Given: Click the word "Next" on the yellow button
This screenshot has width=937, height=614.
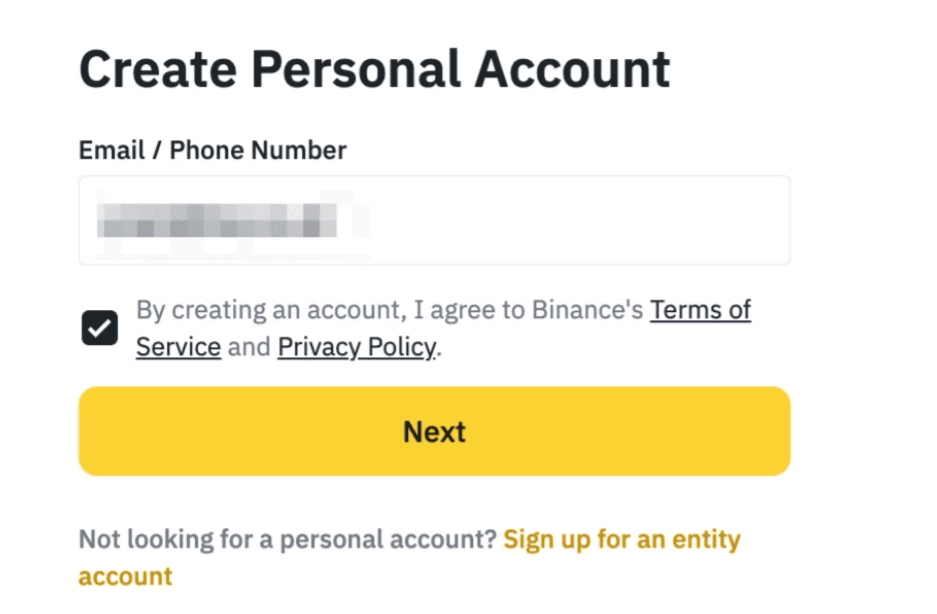Looking at the screenshot, I should 434,432.
